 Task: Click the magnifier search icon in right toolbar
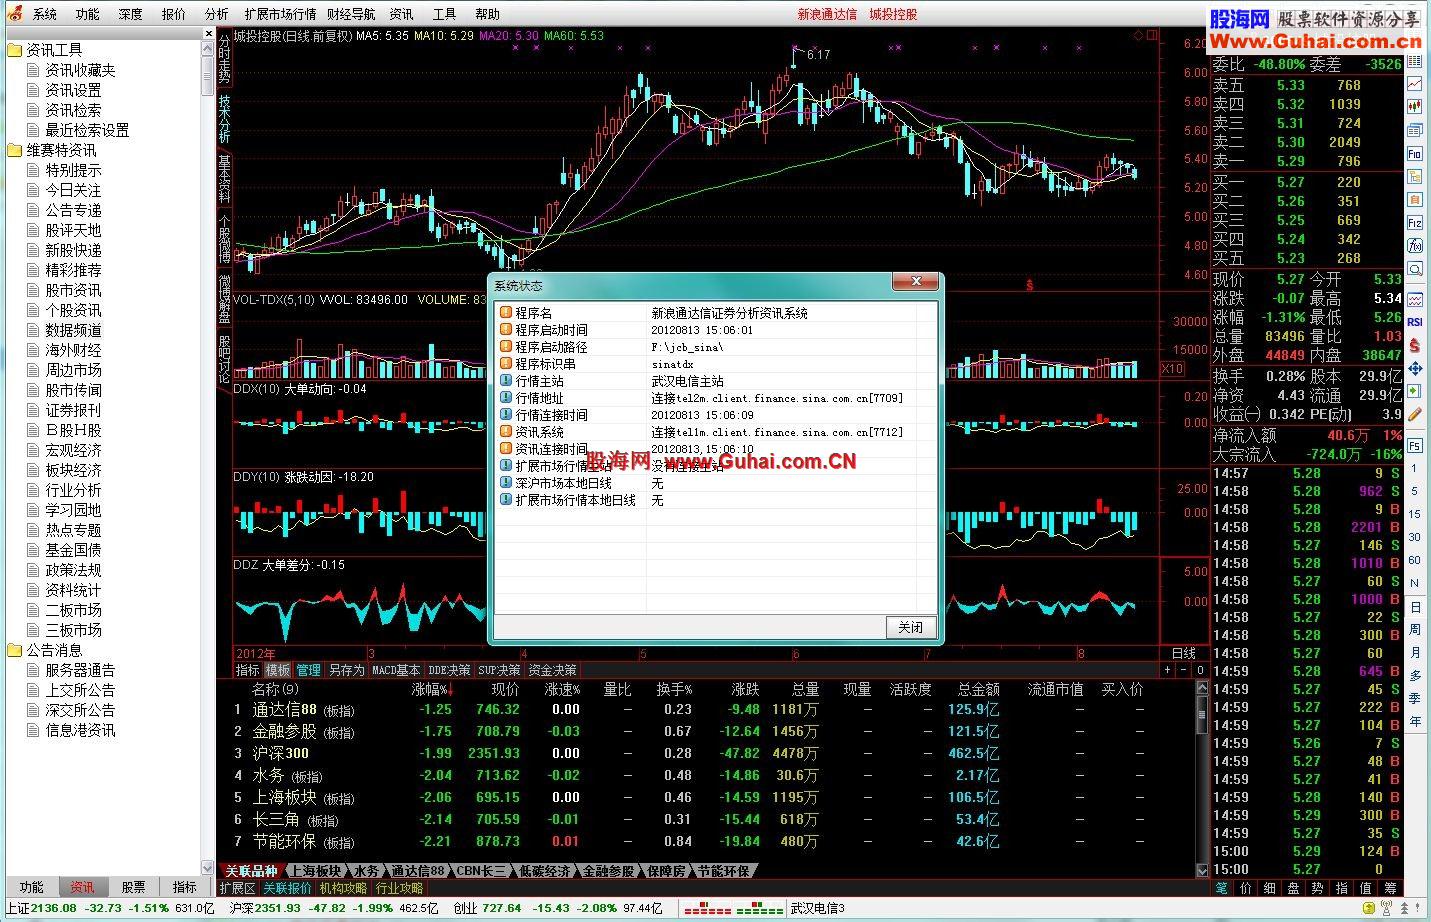(x=1415, y=268)
